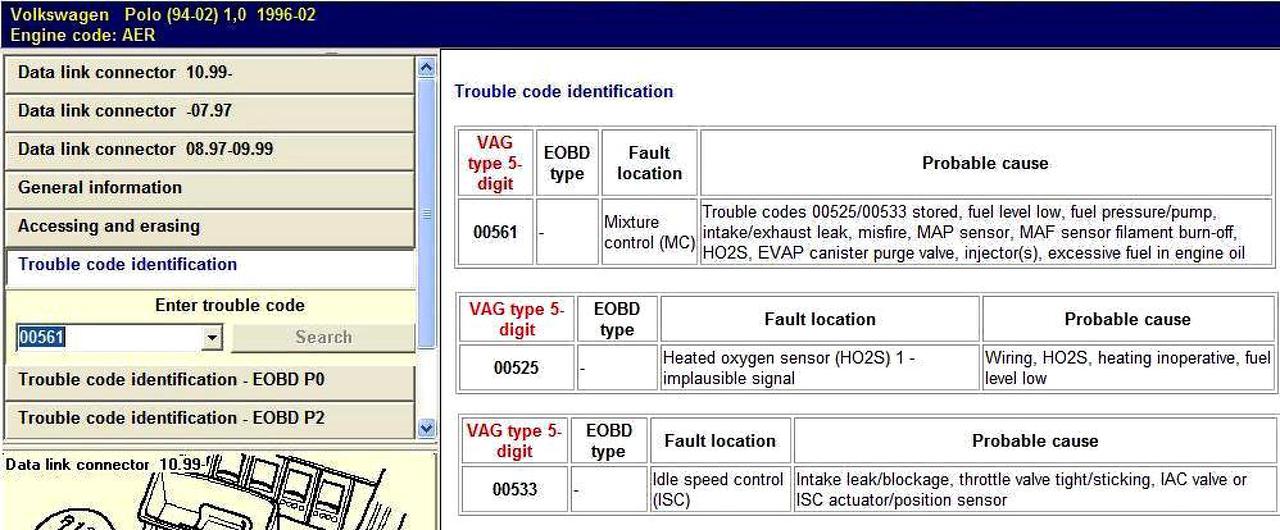The width and height of the screenshot is (1280, 530).
Task: Click the 00525 code cell
Action: 516,367
